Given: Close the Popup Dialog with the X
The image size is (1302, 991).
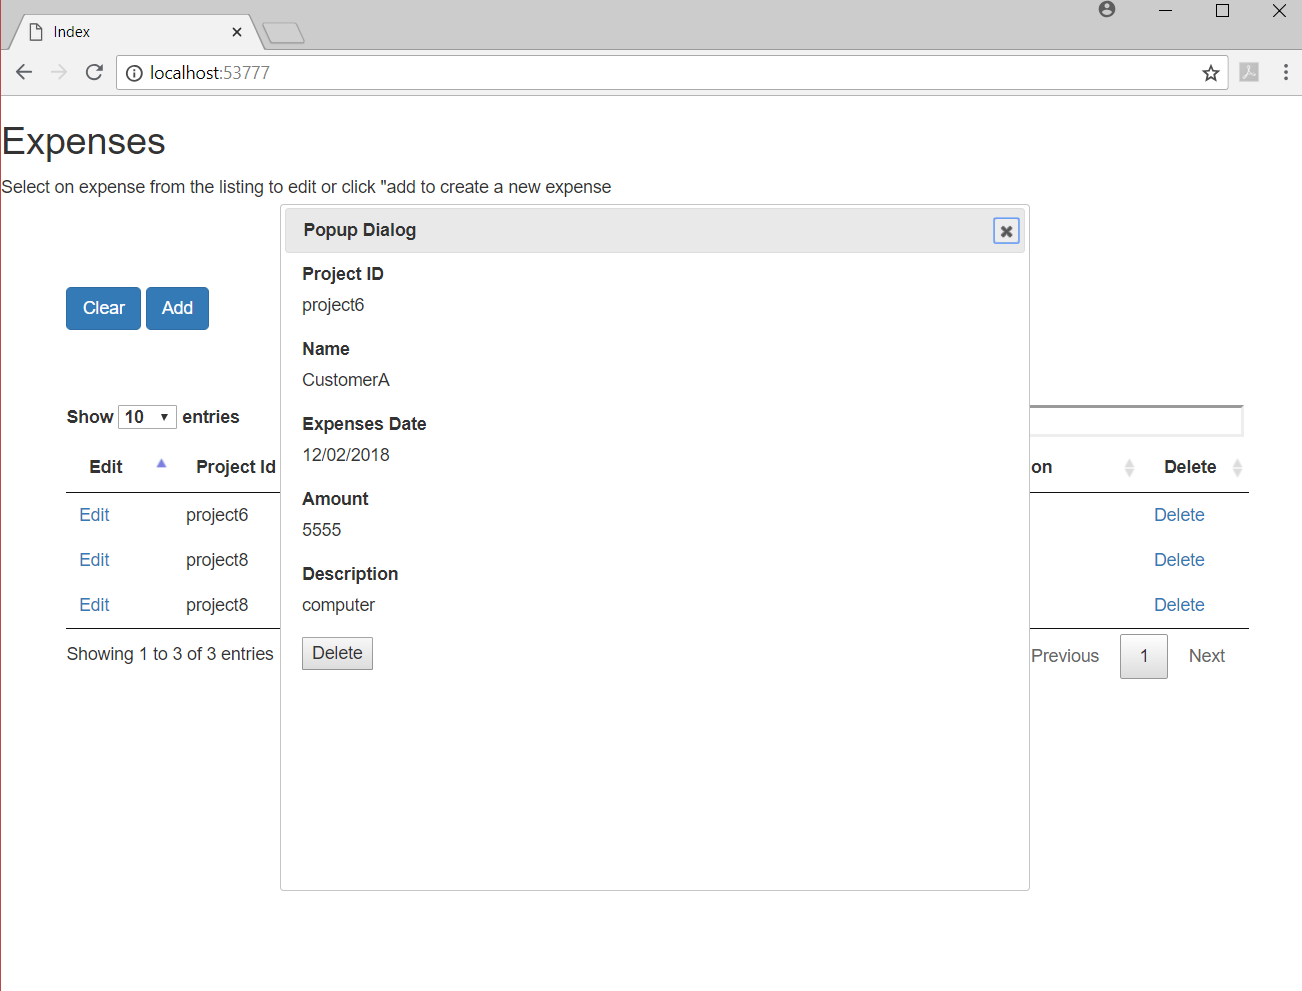Looking at the screenshot, I should tap(1005, 230).
